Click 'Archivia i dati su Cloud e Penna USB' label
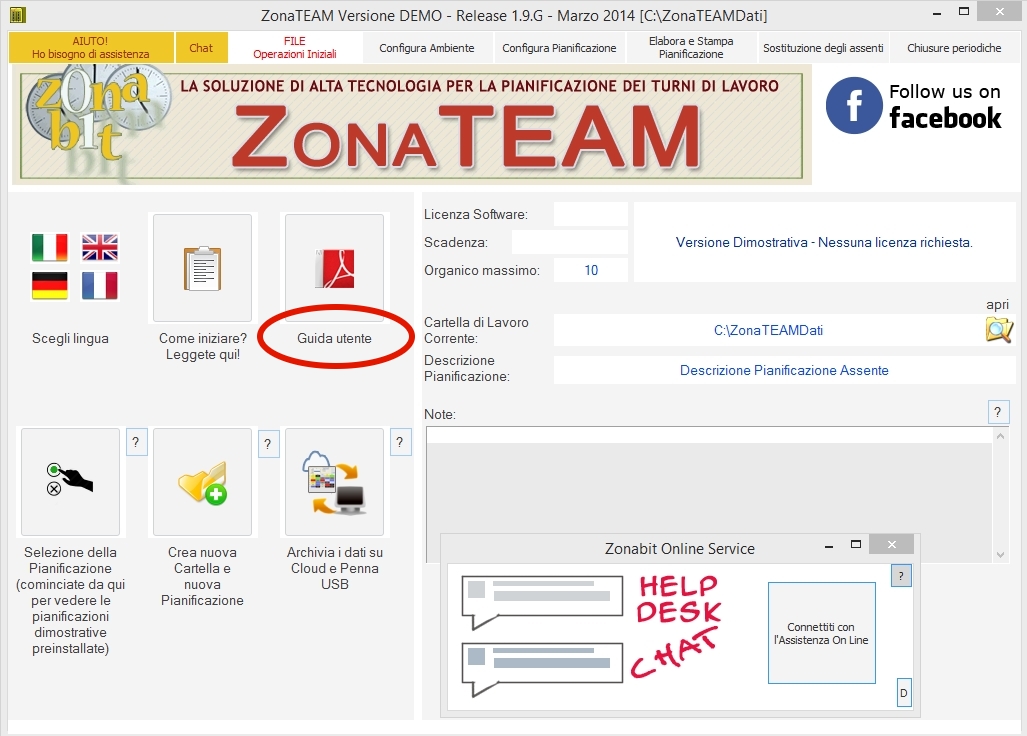This screenshot has width=1027, height=736. click(335, 568)
